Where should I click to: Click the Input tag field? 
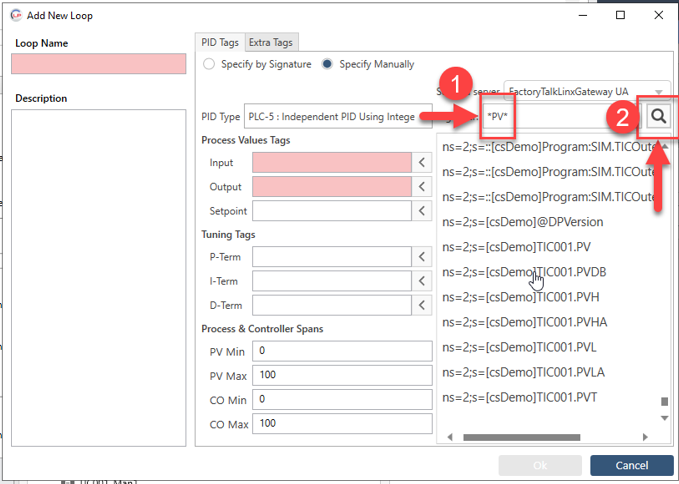tap(332, 163)
